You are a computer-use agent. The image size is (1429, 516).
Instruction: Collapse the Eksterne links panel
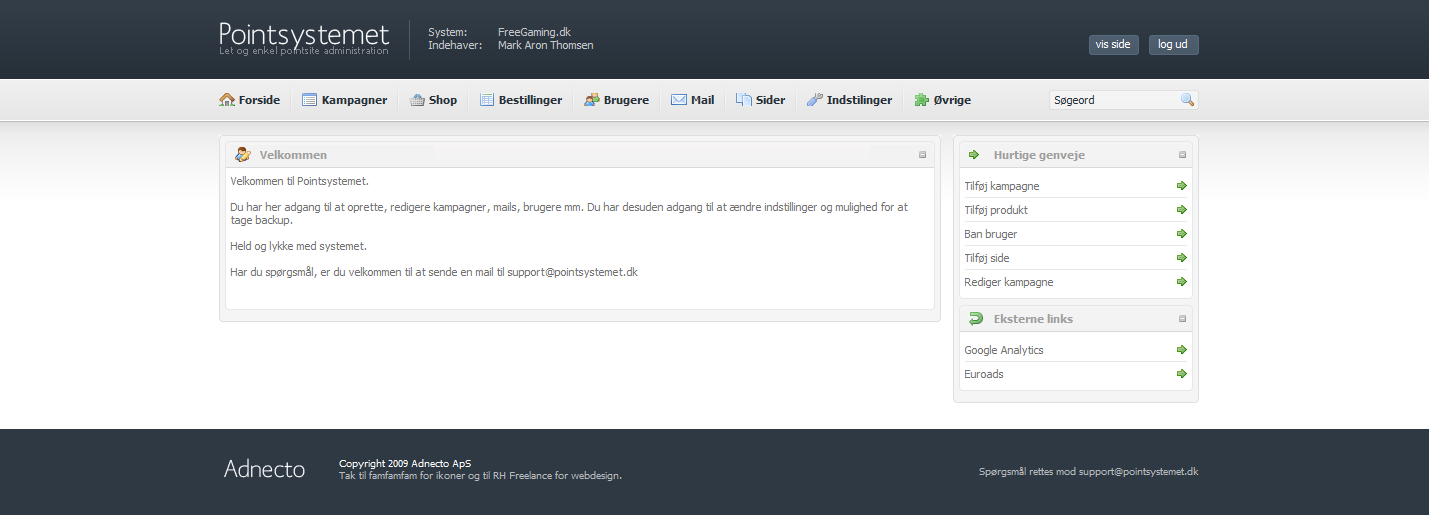[1182, 319]
